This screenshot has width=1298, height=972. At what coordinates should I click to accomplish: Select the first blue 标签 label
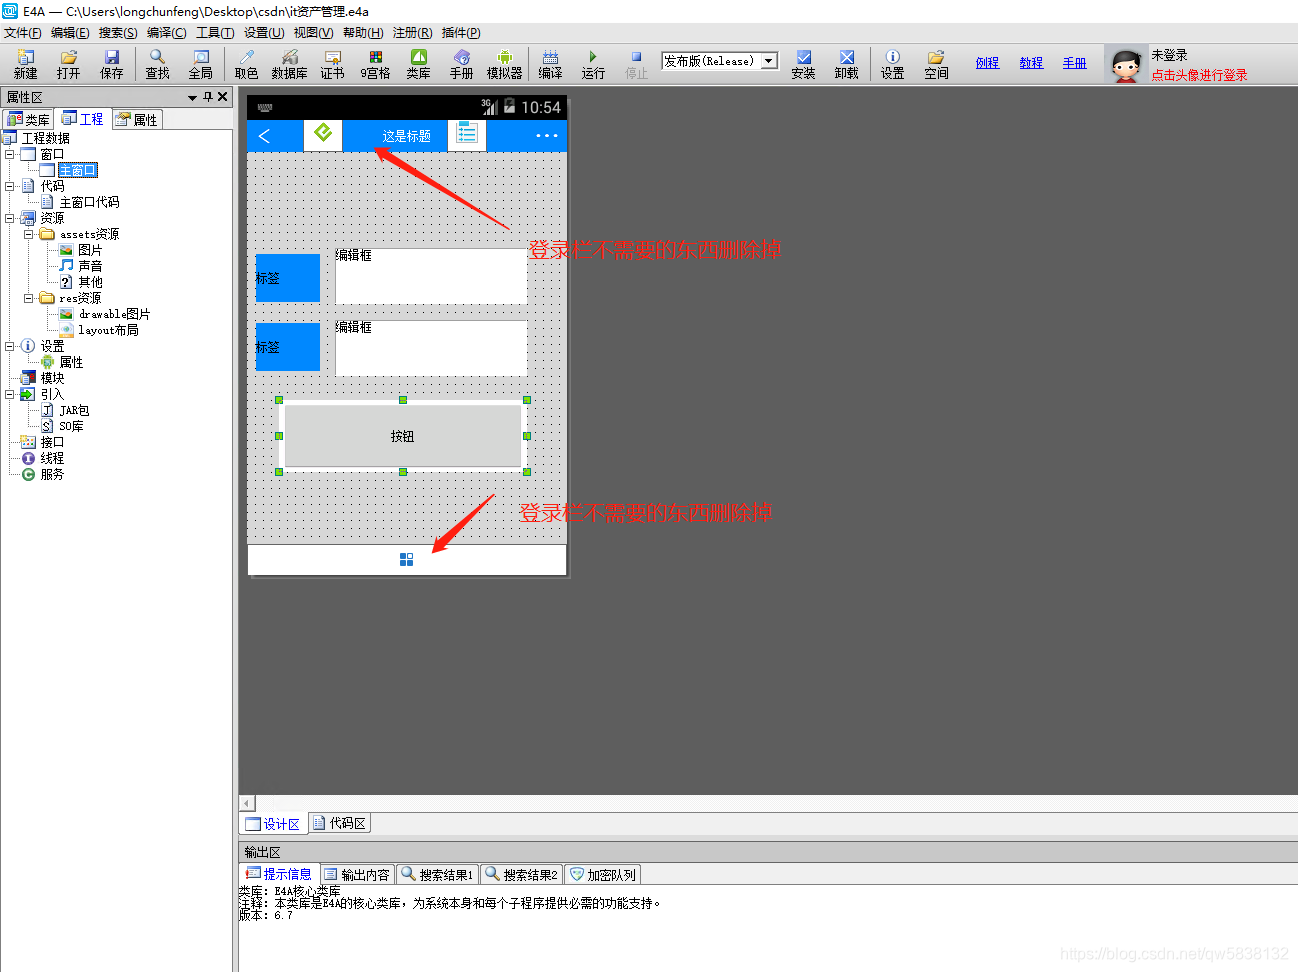pos(288,278)
